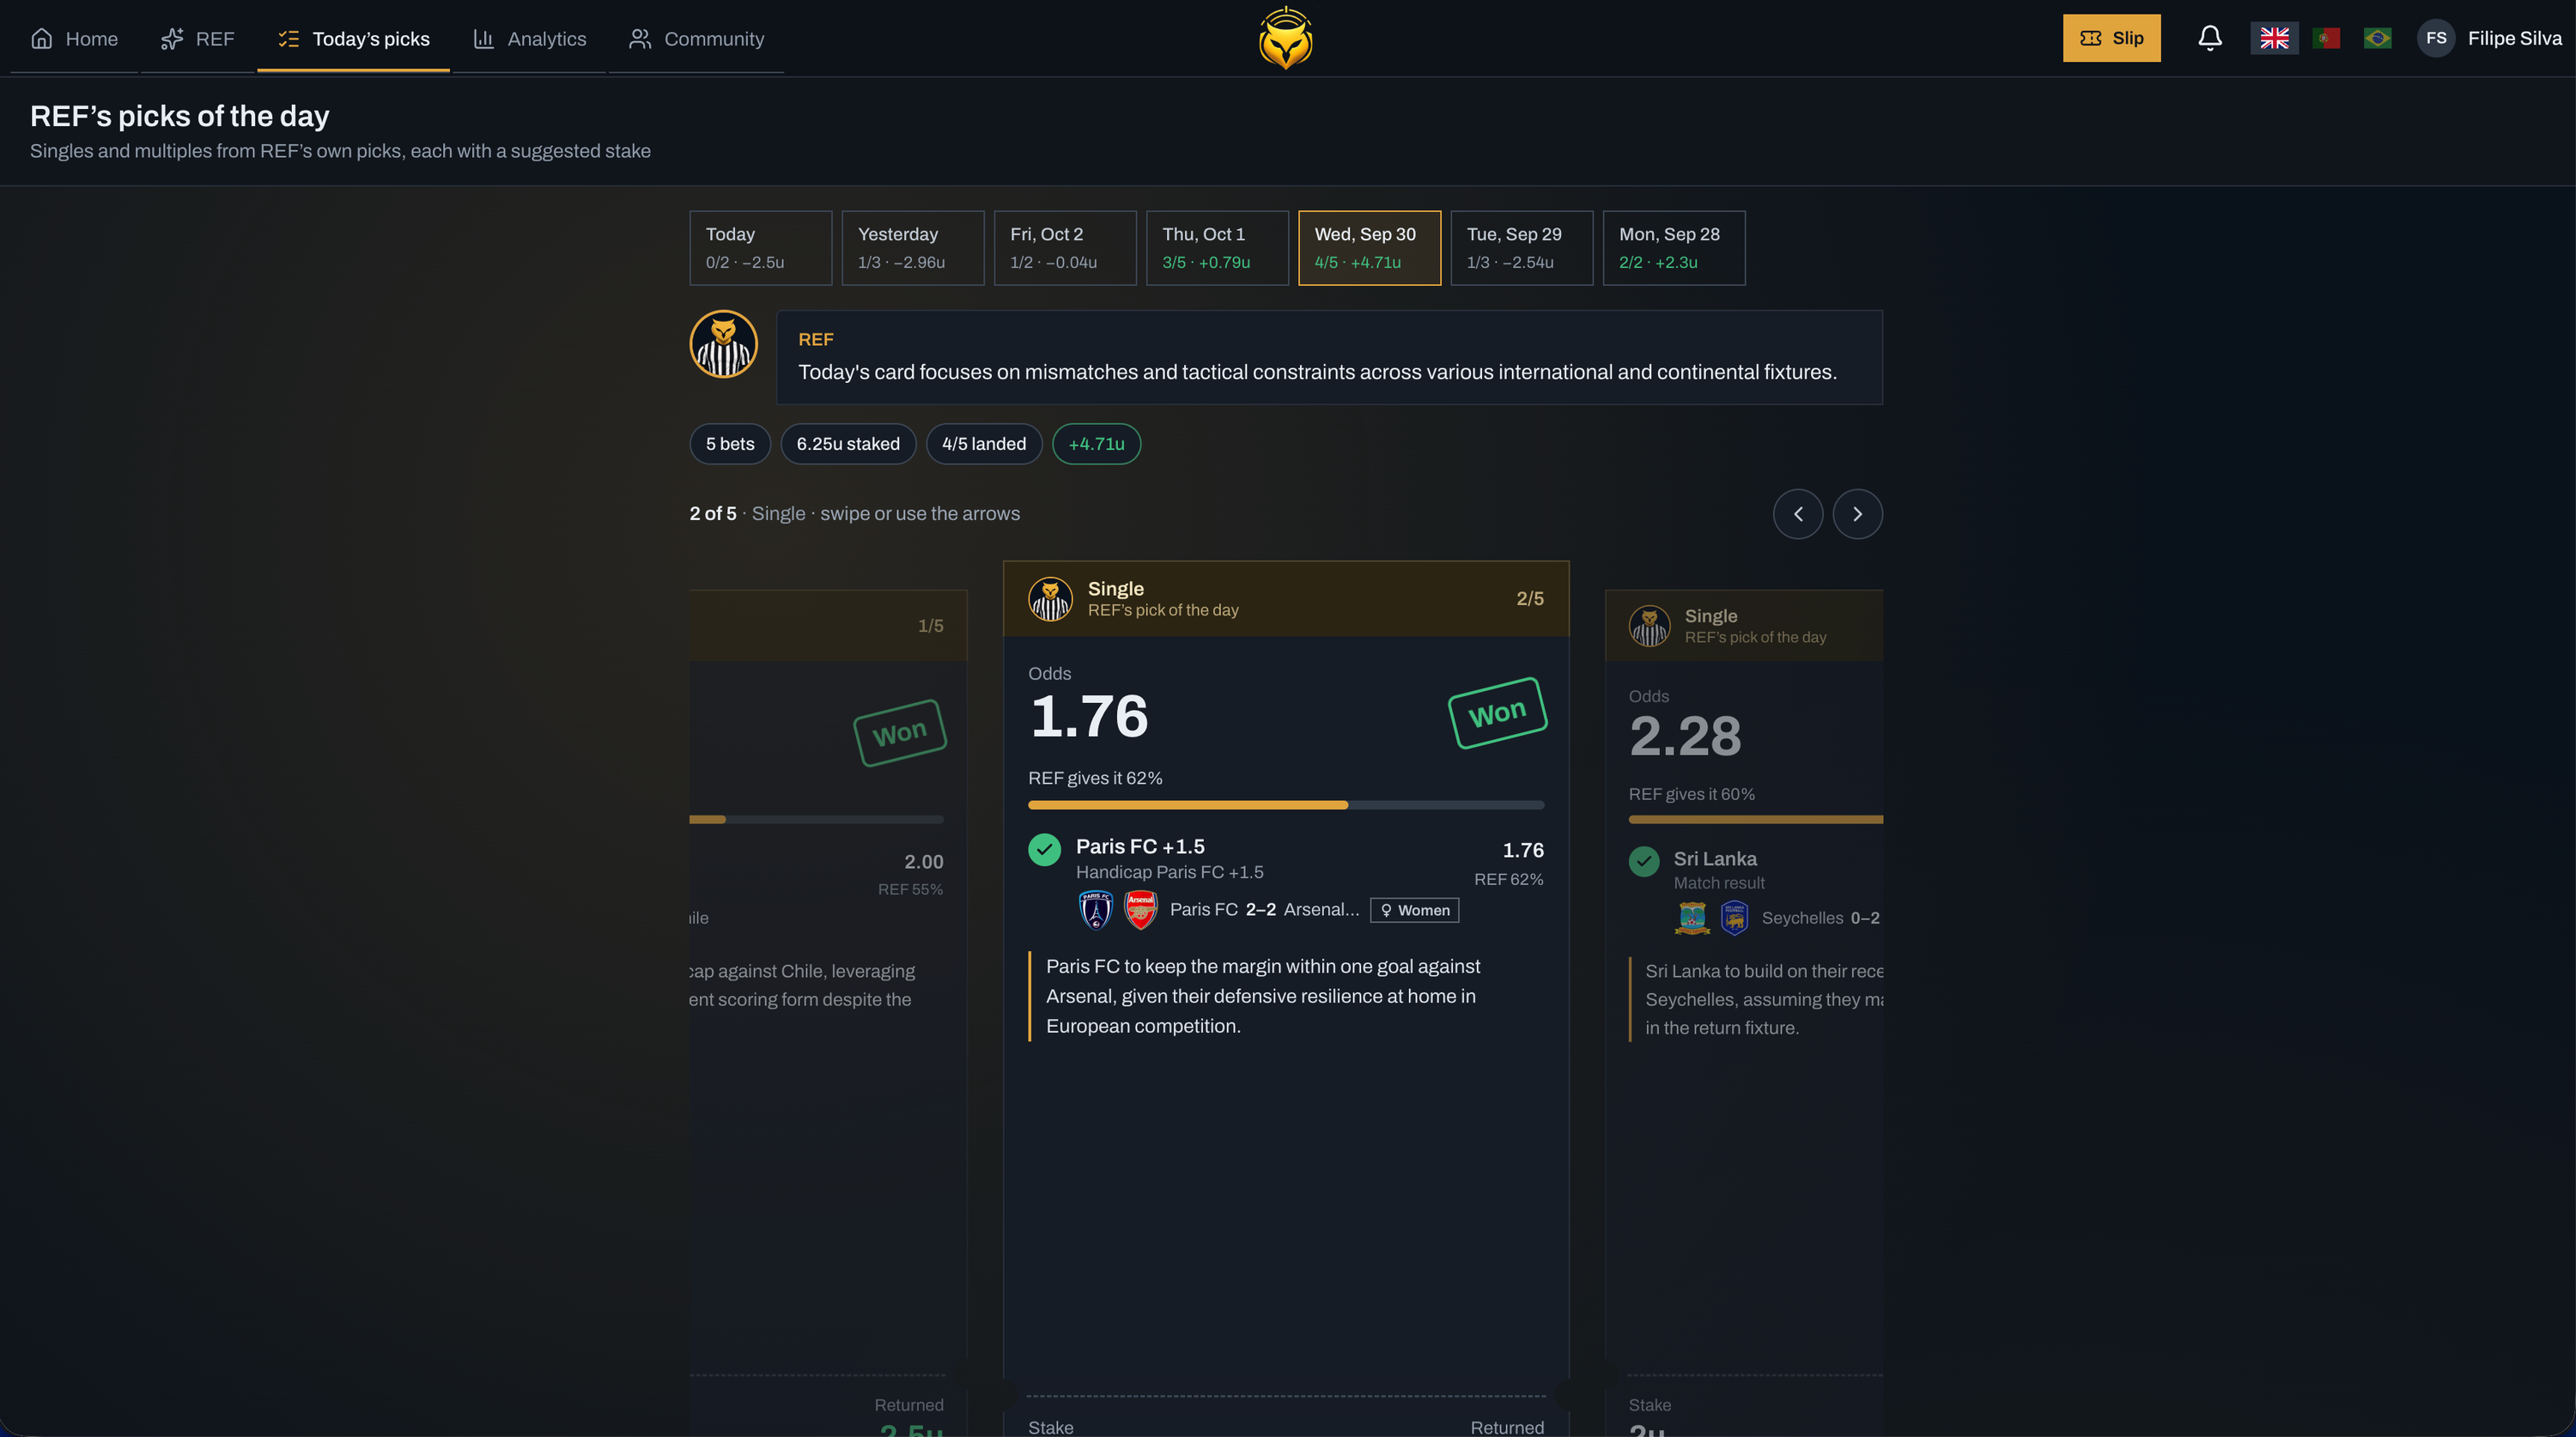Click the Paris FC club crest
This screenshot has height=1437, width=2576.
pos(1096,910)
